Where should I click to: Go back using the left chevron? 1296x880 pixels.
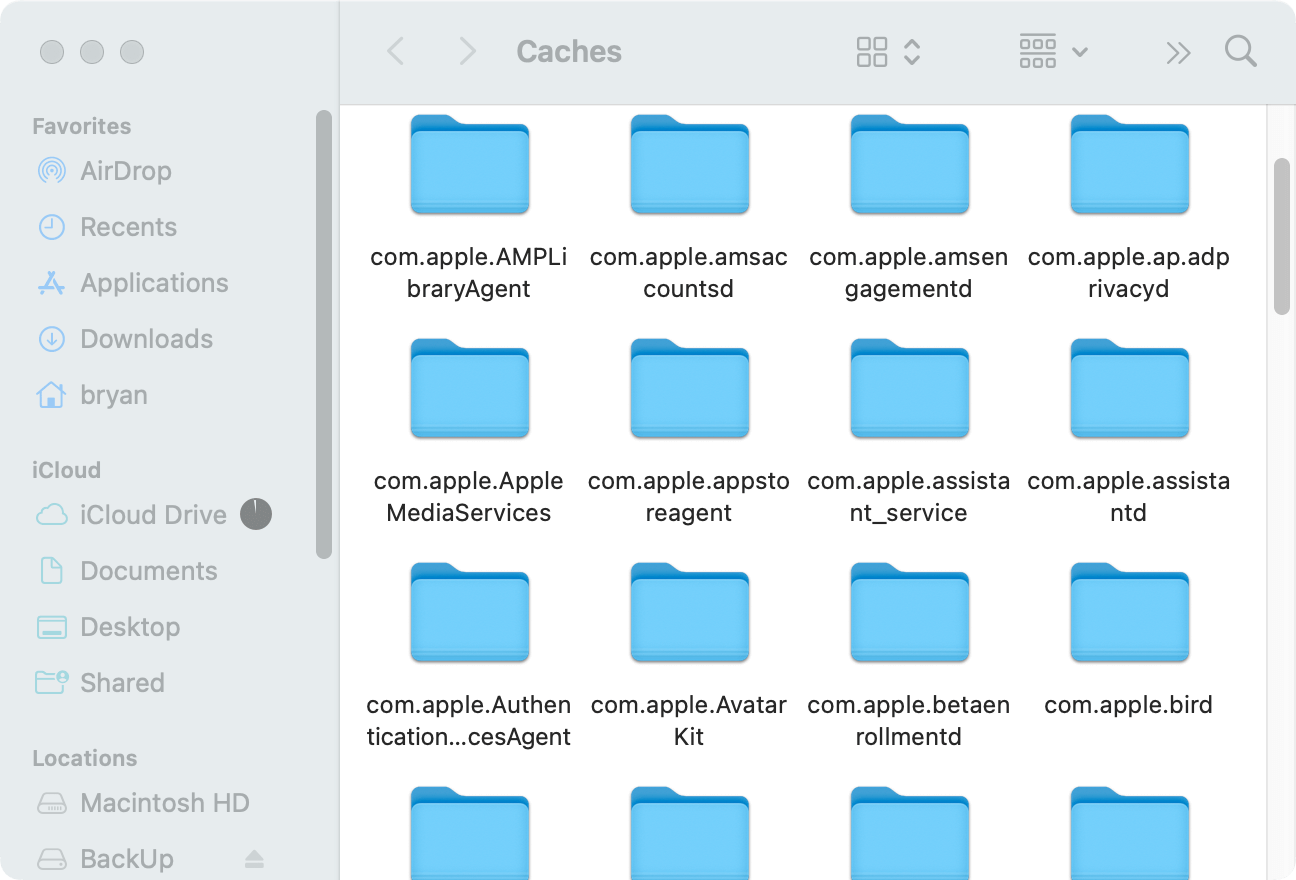396,52
